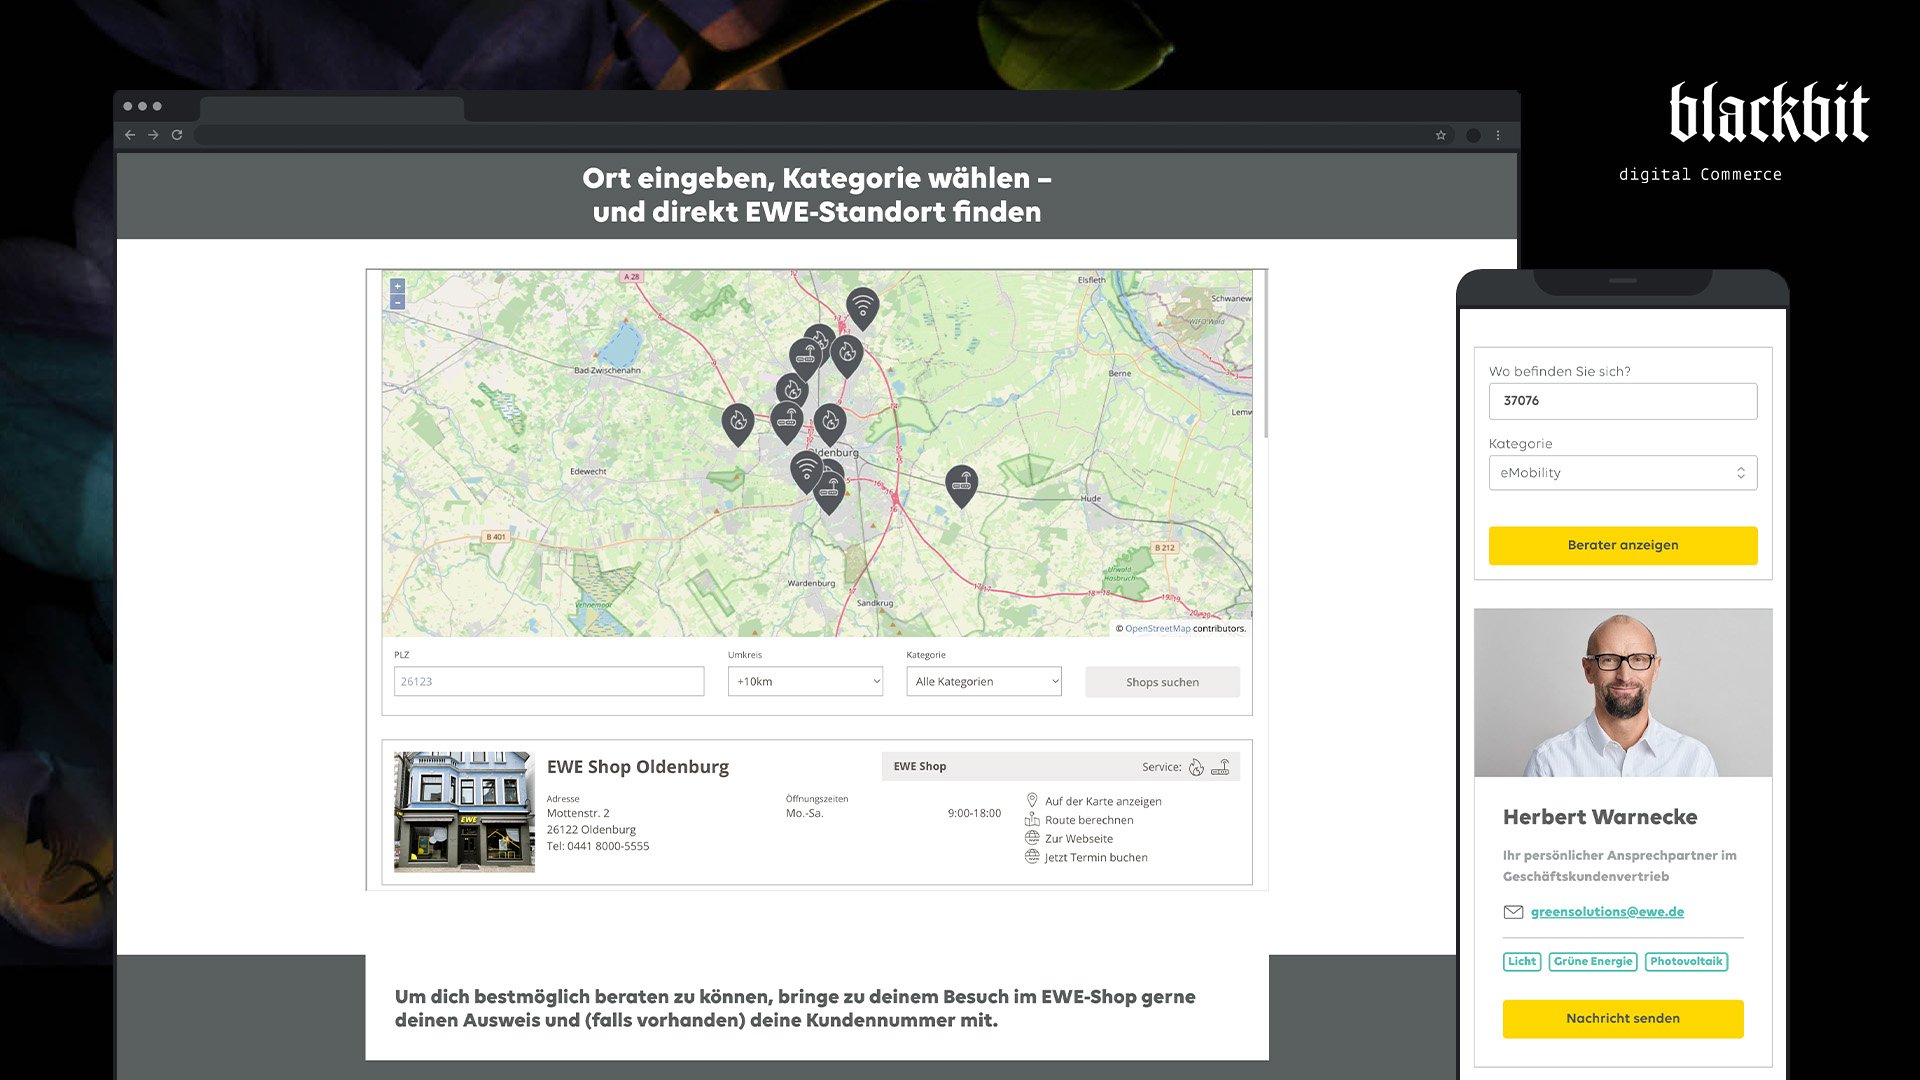Click the zoom-out minus control on the map
Screen dimensions: 1920x1080
coord(397,301)
